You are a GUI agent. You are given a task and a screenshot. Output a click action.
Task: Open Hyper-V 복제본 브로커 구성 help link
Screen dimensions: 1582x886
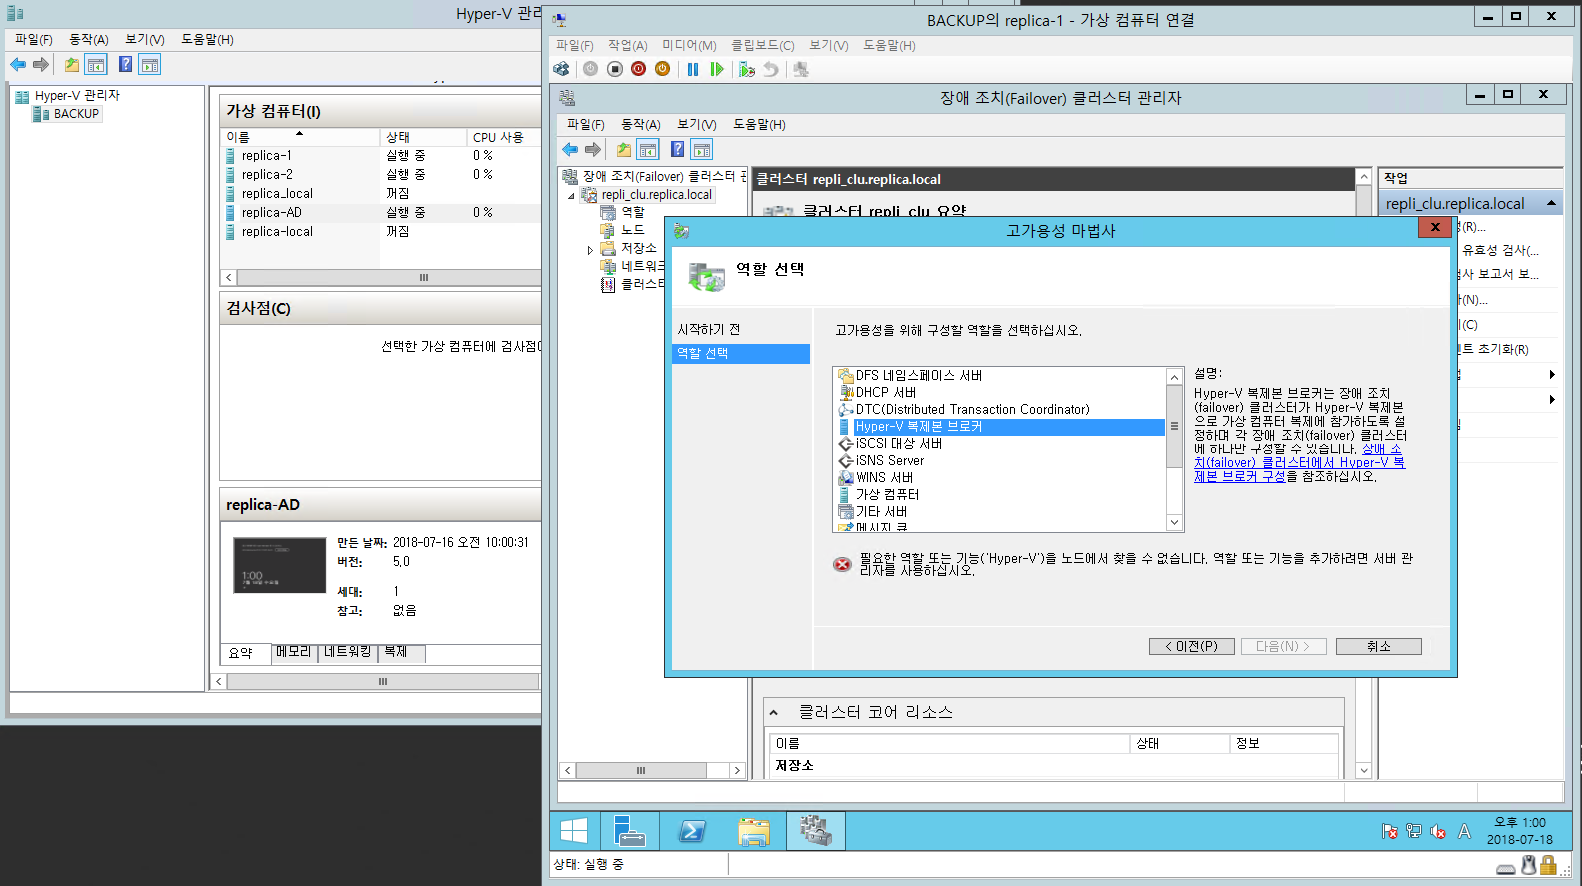[1299, 463]
